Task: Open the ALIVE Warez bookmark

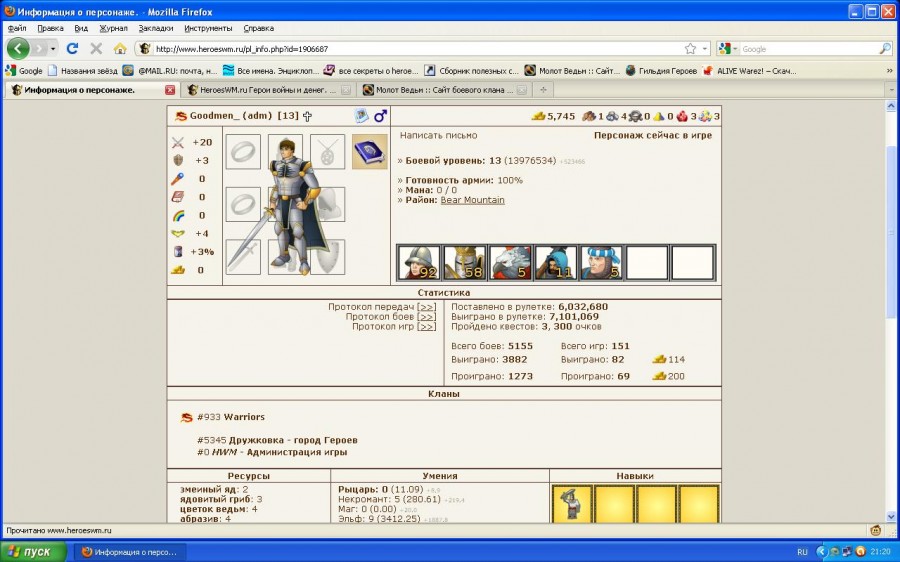Action: (x=750, y=71)
